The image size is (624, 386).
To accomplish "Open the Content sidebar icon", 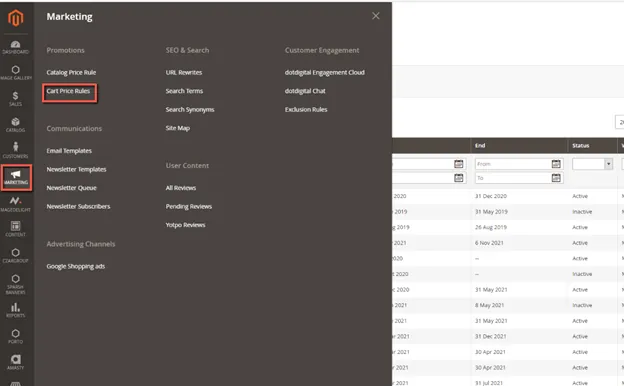I will pyautogui.click(x=16, y=229).
